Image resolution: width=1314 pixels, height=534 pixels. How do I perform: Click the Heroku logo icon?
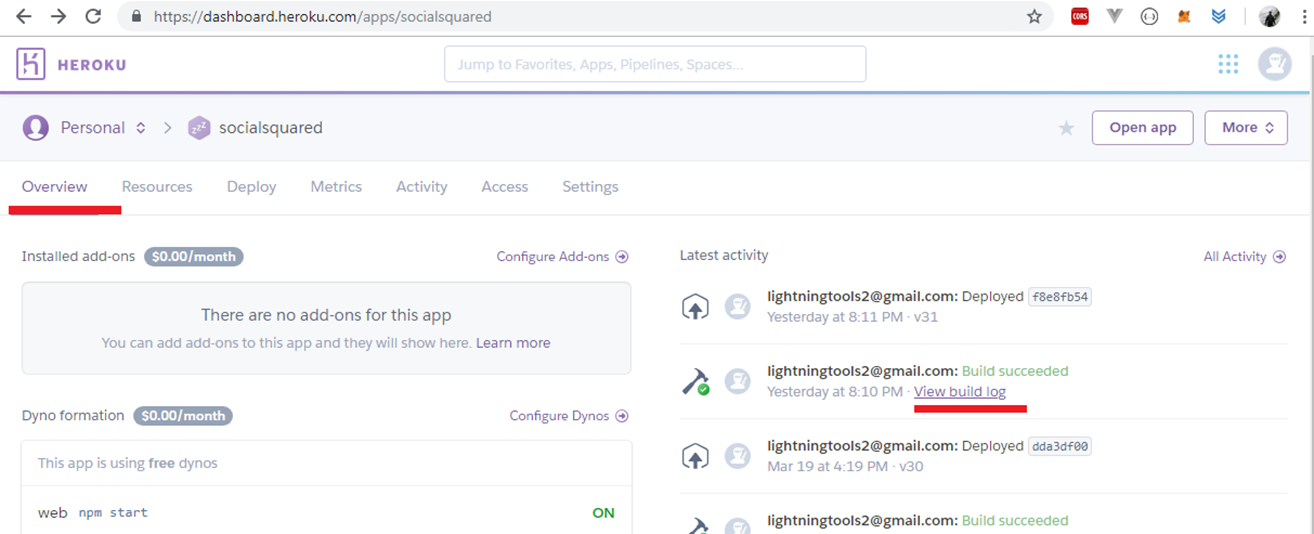(31, 65)
